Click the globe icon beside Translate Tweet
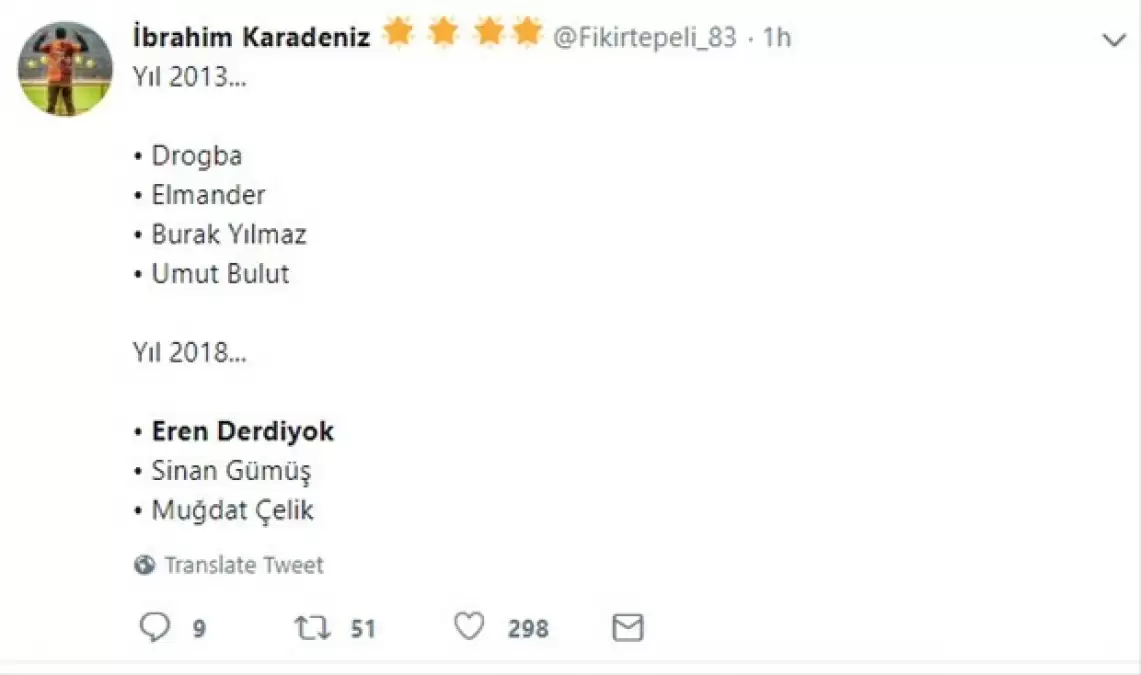 coord(145,565)
